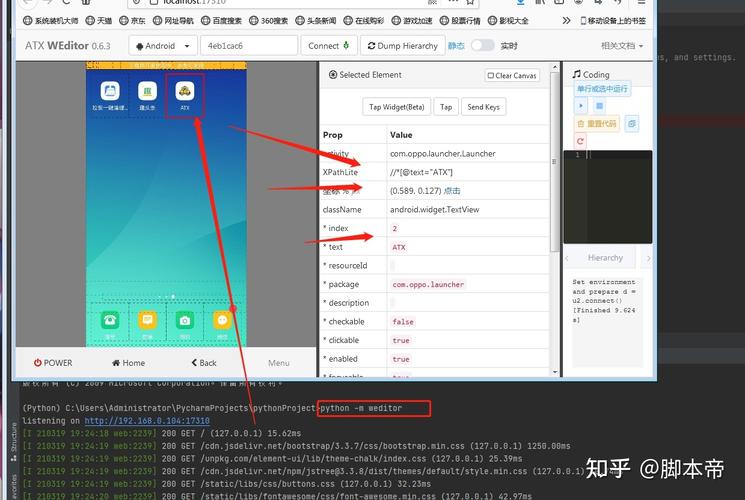Open the 百度搜索 bookmark
The height and width of the screenshot is (500, 745).
coord(221,20)
